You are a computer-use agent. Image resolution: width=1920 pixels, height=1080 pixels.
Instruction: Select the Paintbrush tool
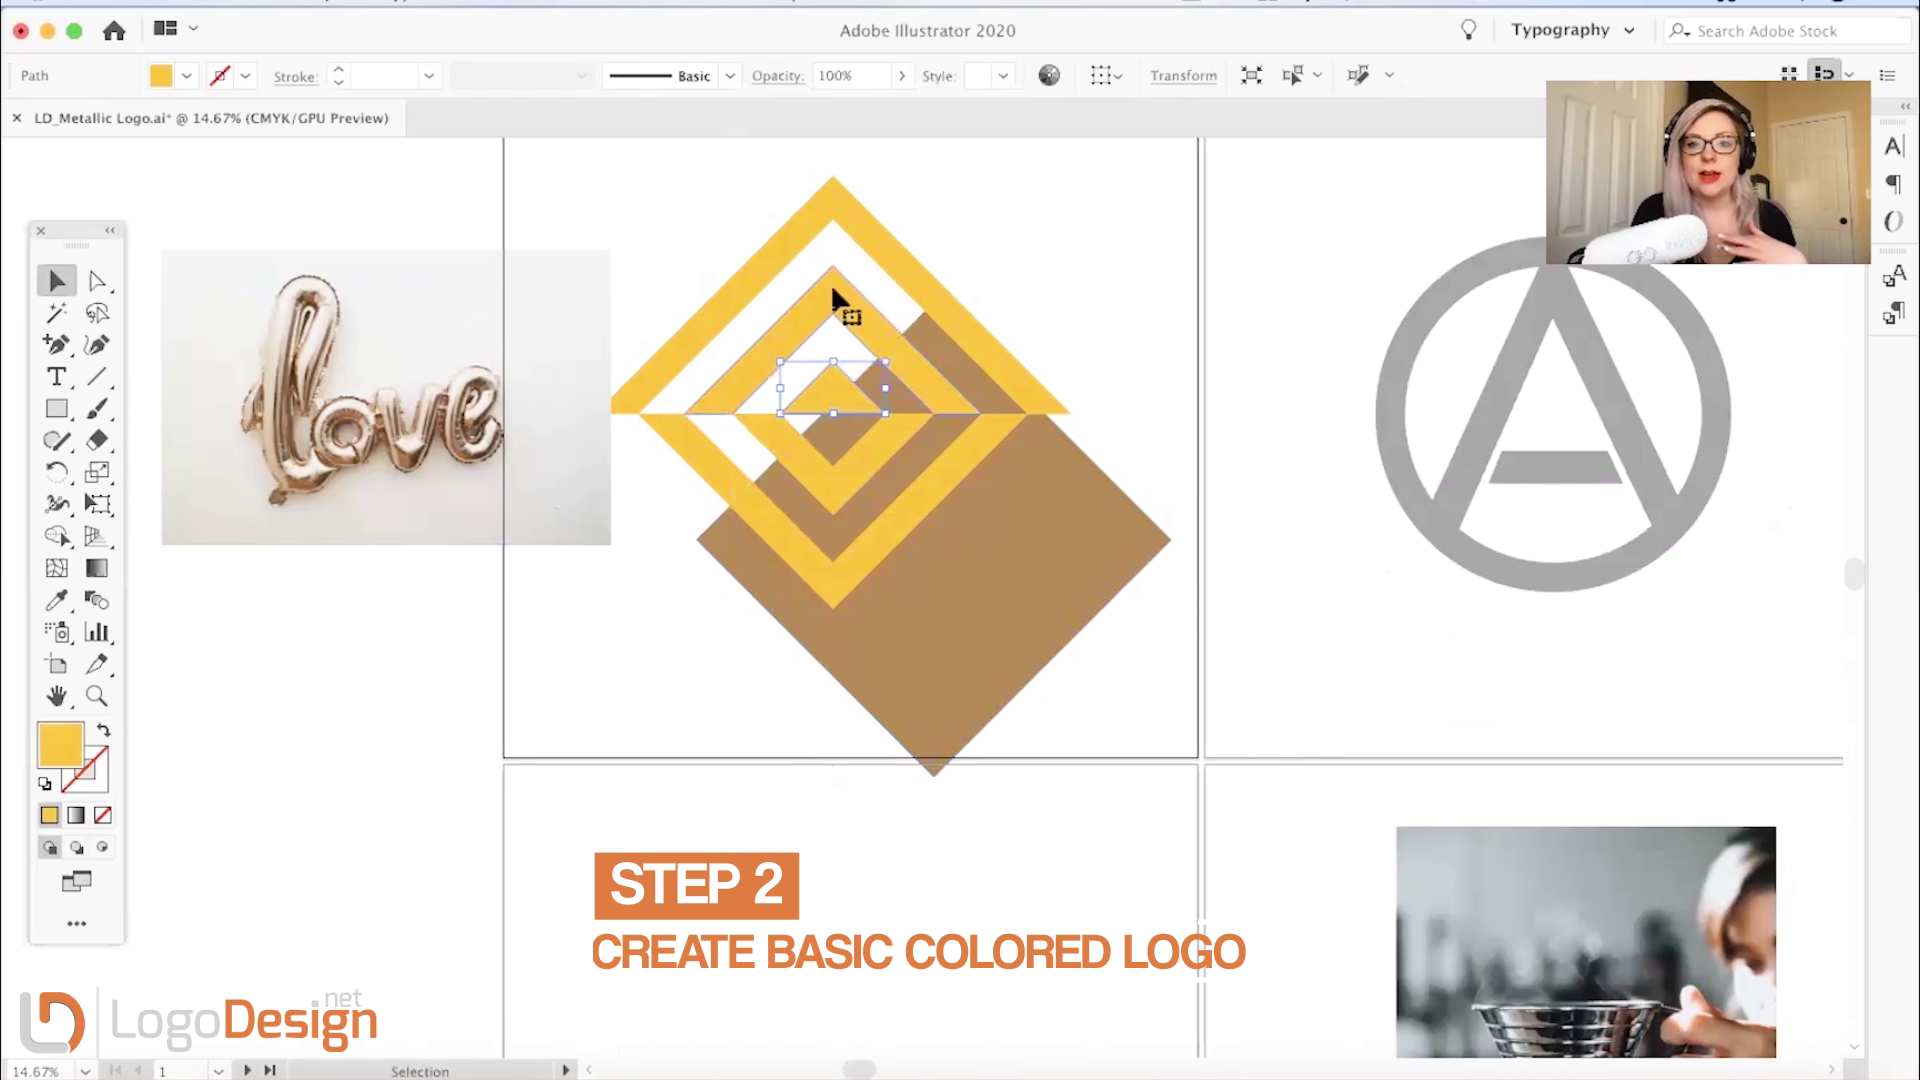pyautogui.click(x=97, y=409)
